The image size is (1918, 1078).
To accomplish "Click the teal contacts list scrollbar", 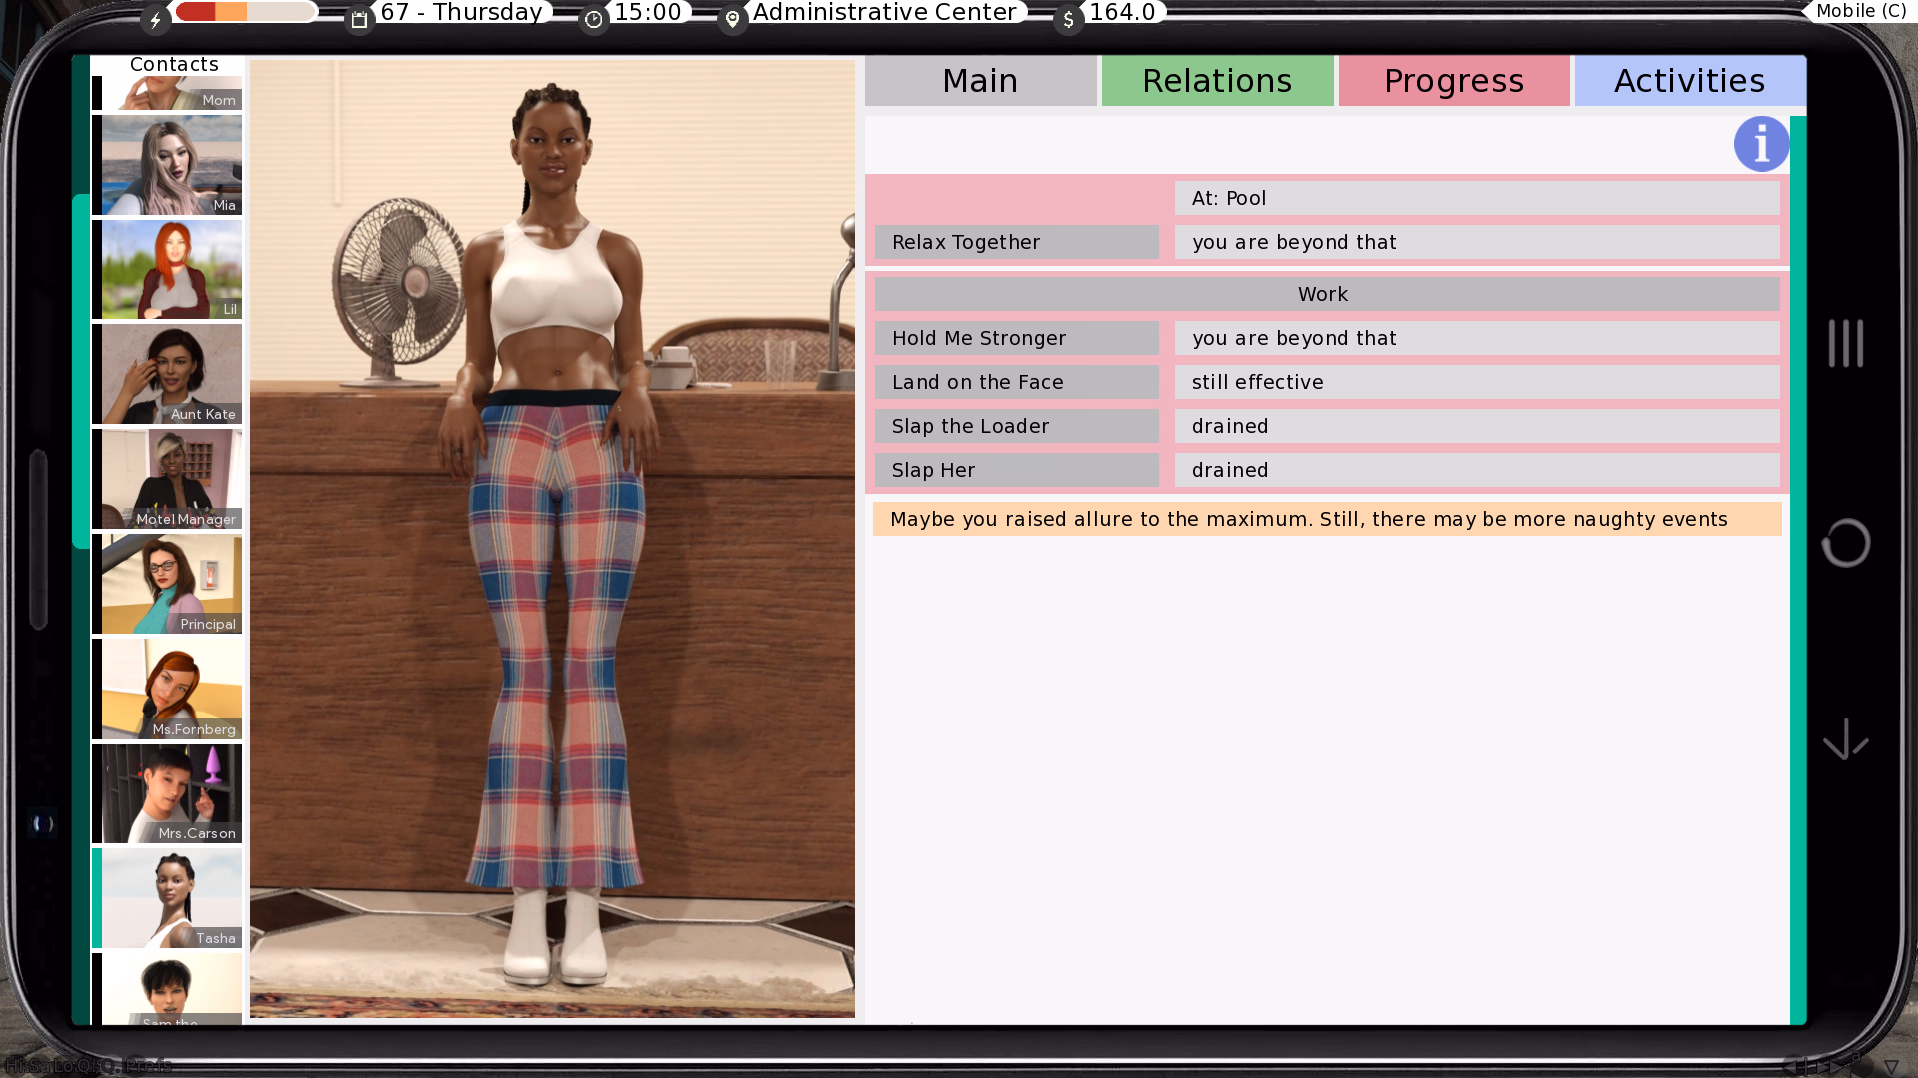I will (x=80, y=370).
